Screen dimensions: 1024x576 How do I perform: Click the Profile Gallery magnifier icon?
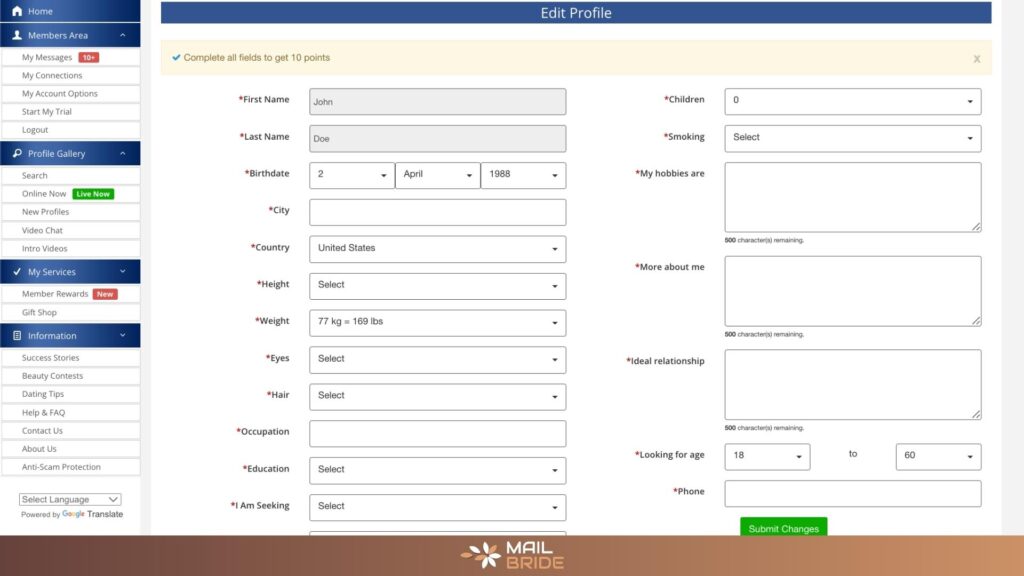coord(16,154)
